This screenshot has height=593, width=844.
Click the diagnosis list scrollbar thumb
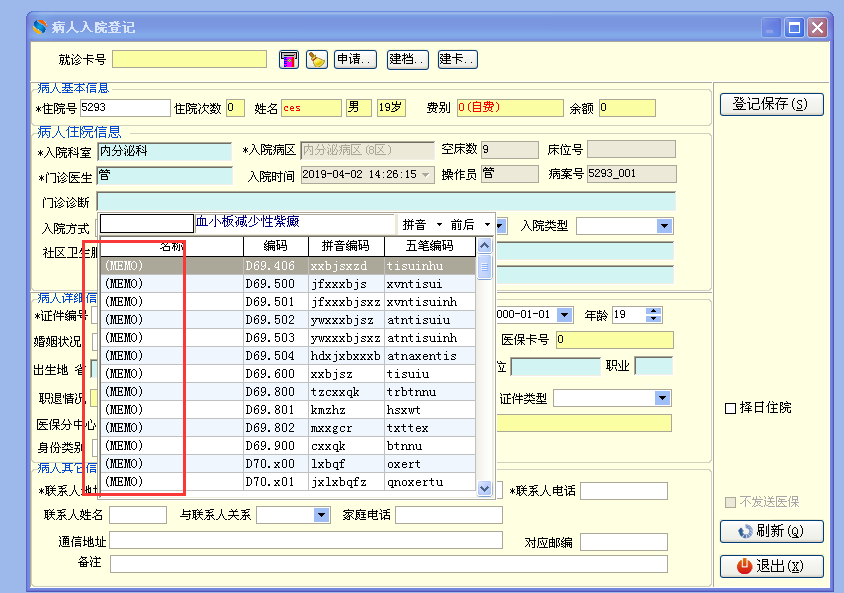pyautogui.click(x=484, y=267)
